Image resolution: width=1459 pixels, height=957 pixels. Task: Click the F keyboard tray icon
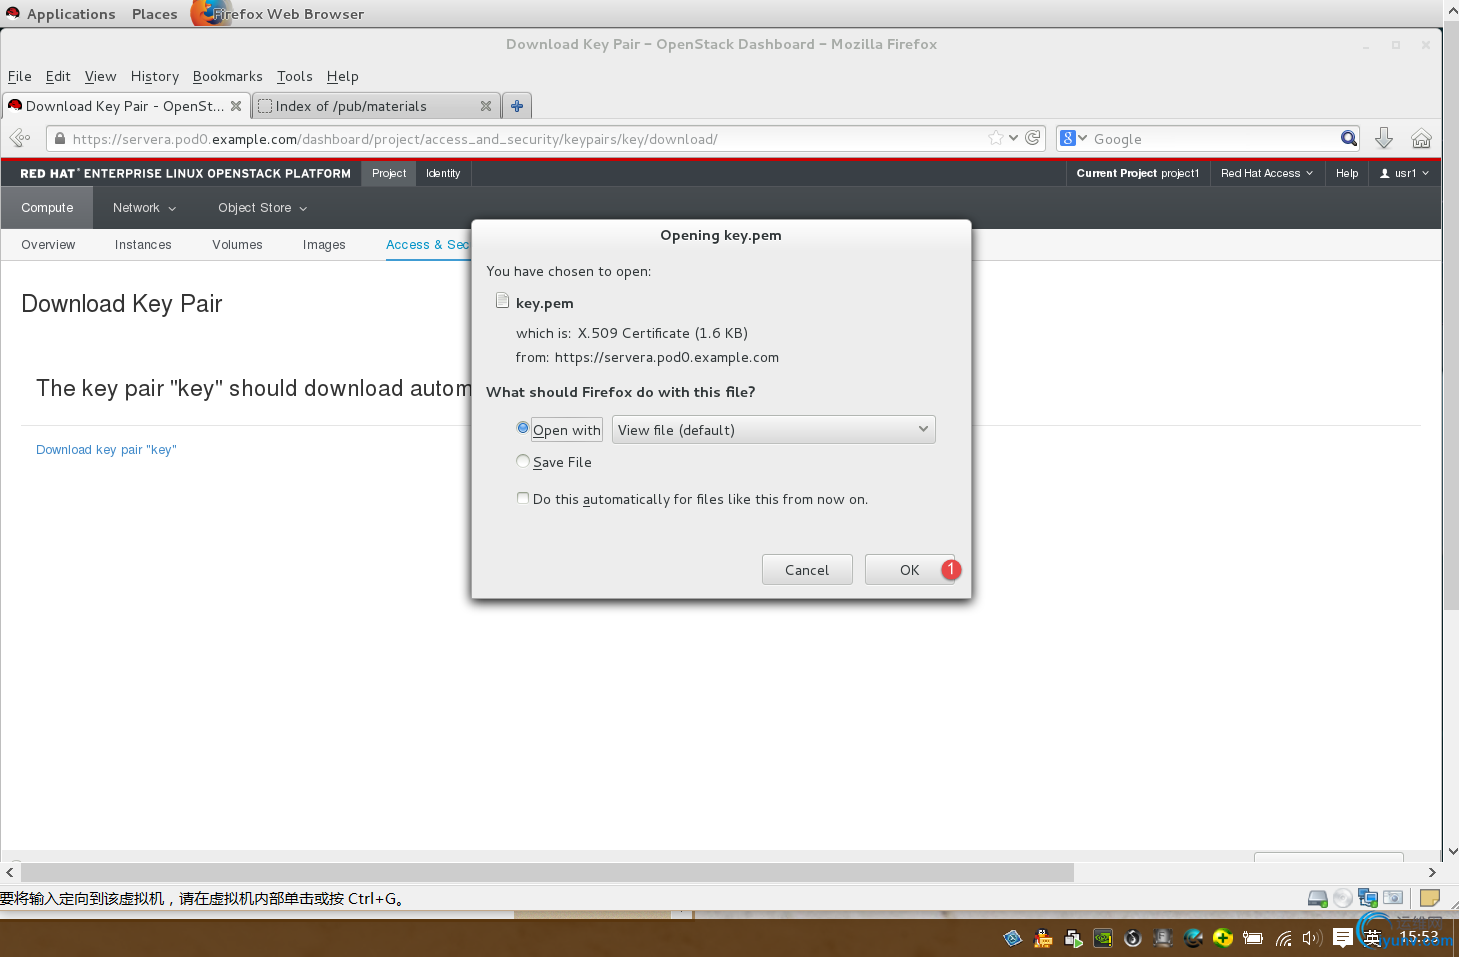pos(1163,938)
